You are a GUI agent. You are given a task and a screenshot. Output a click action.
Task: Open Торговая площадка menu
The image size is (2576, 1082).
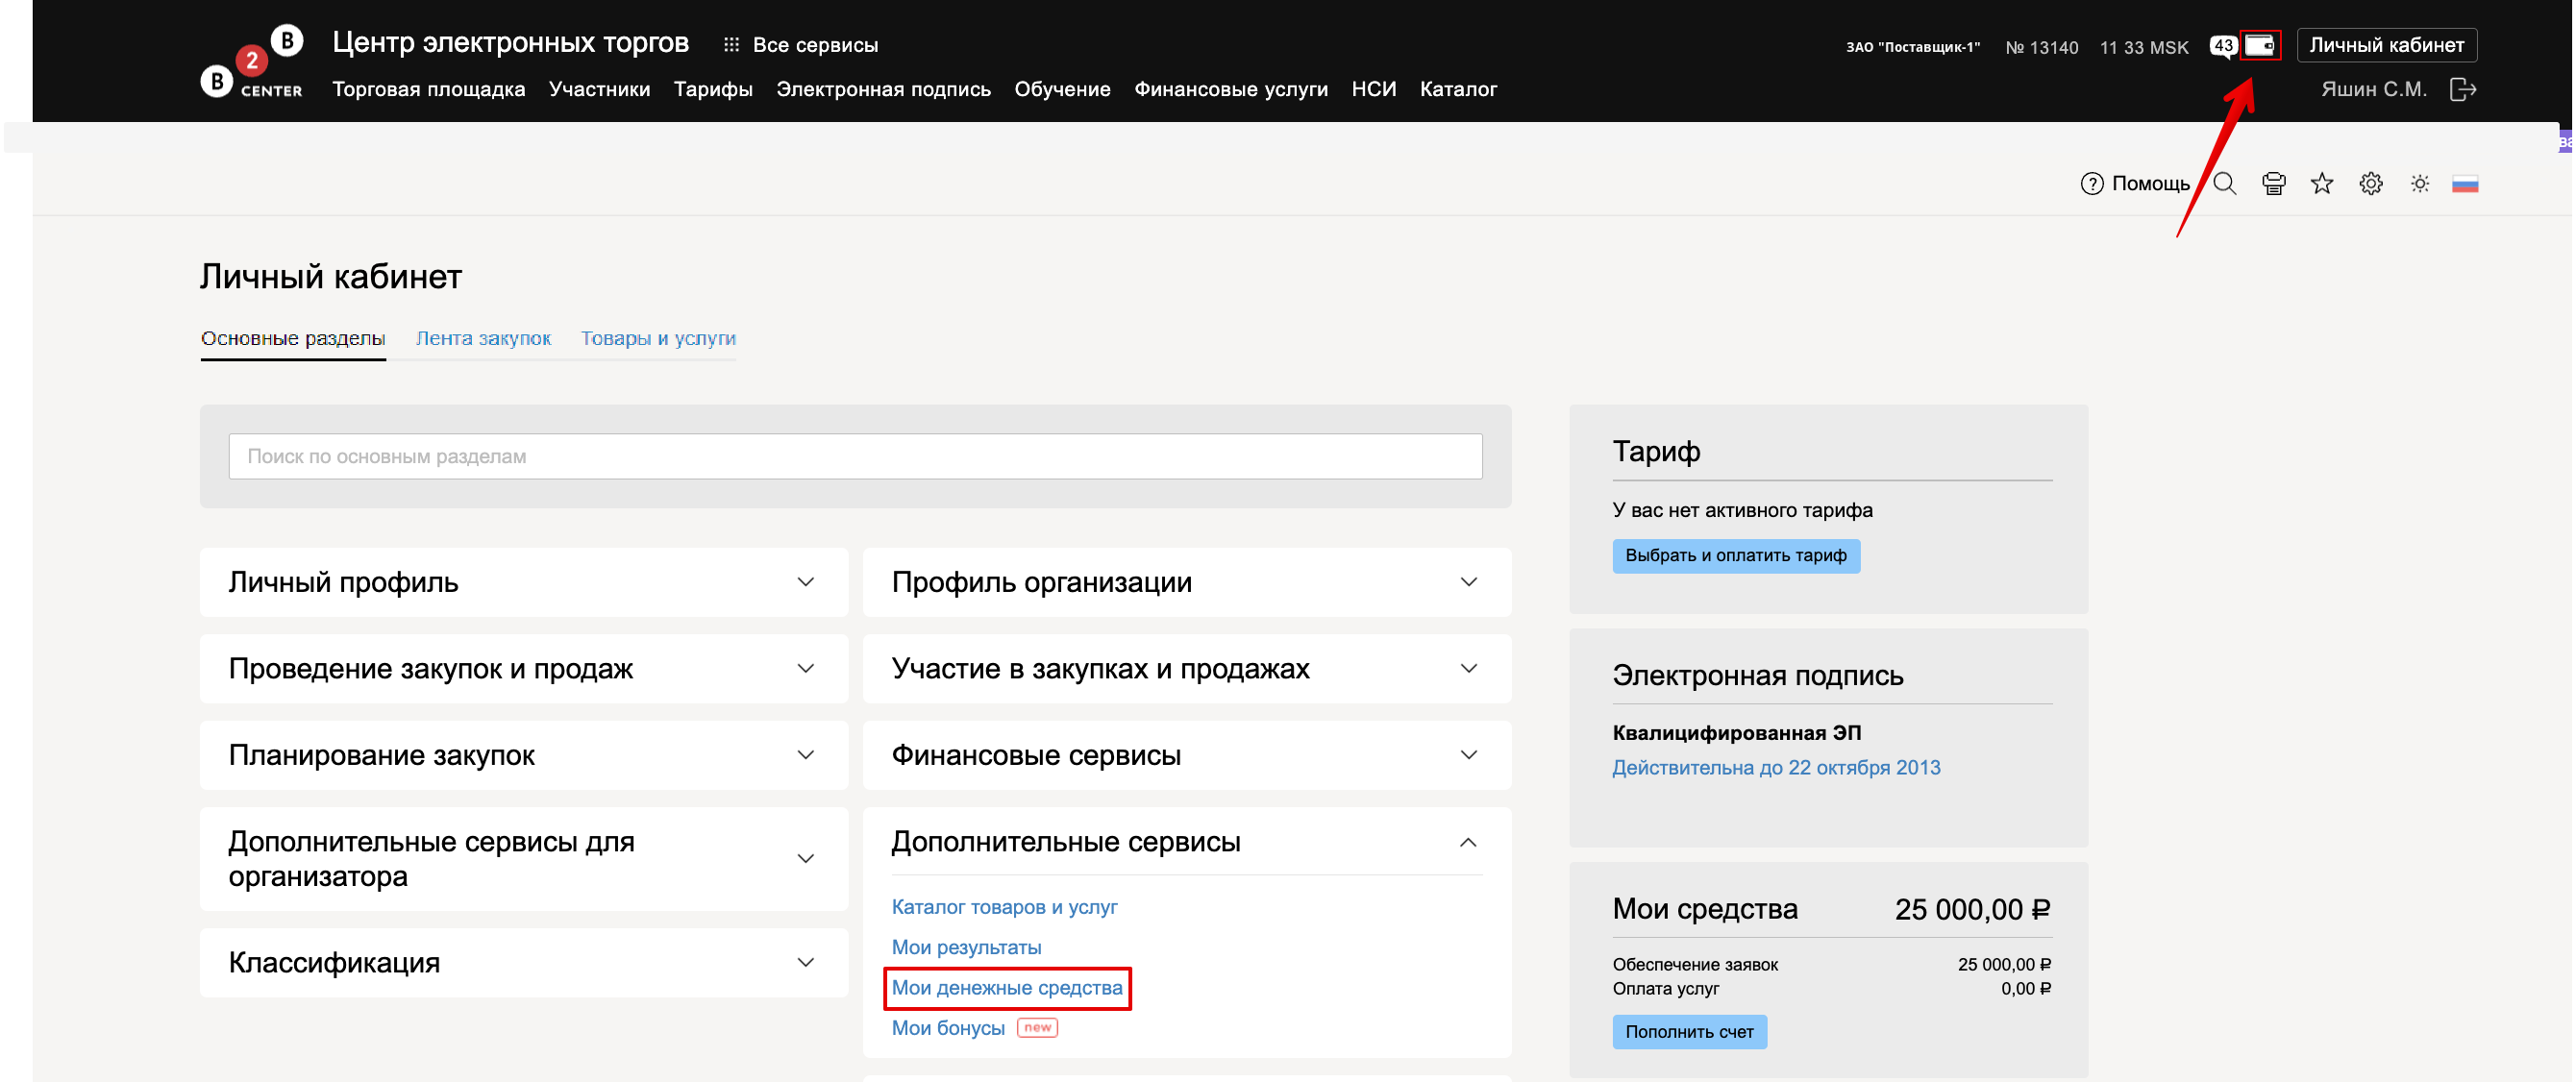429,90
